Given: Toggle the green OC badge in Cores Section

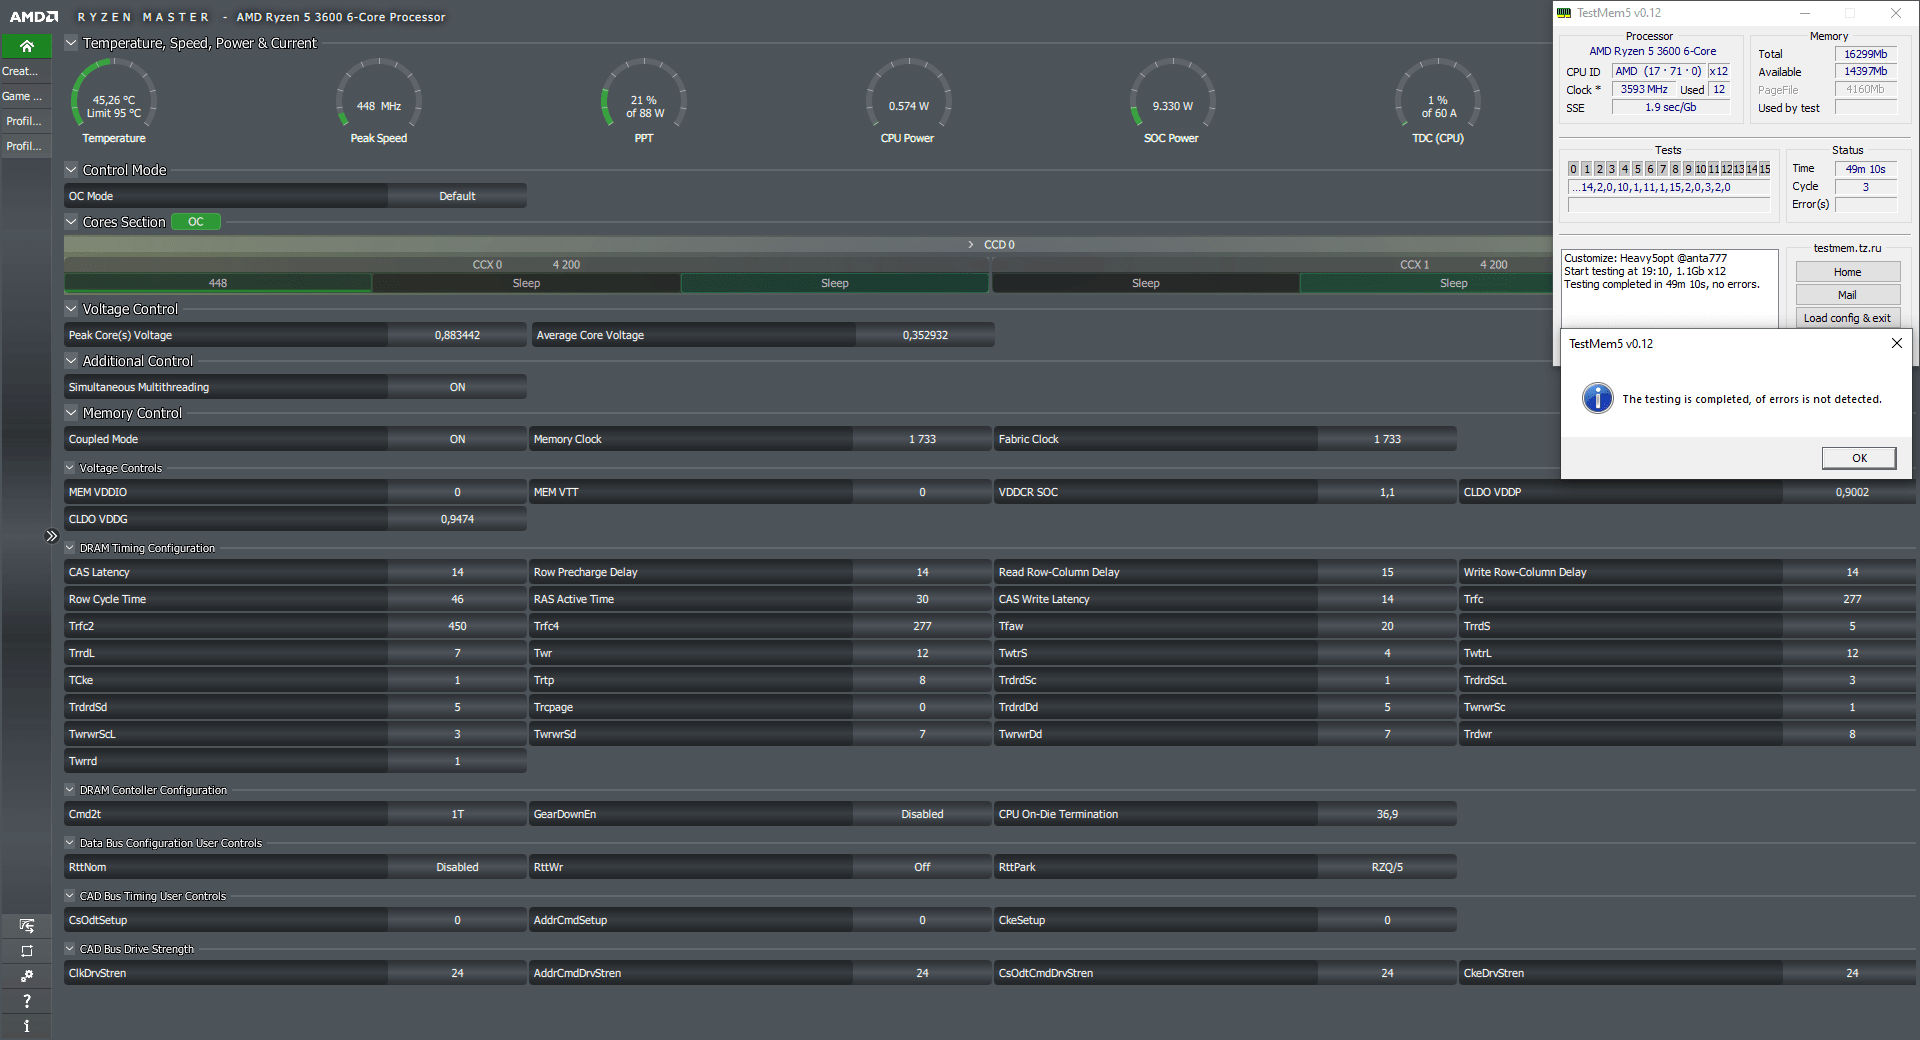Looking at the screenshot, I should pos(196,222).
